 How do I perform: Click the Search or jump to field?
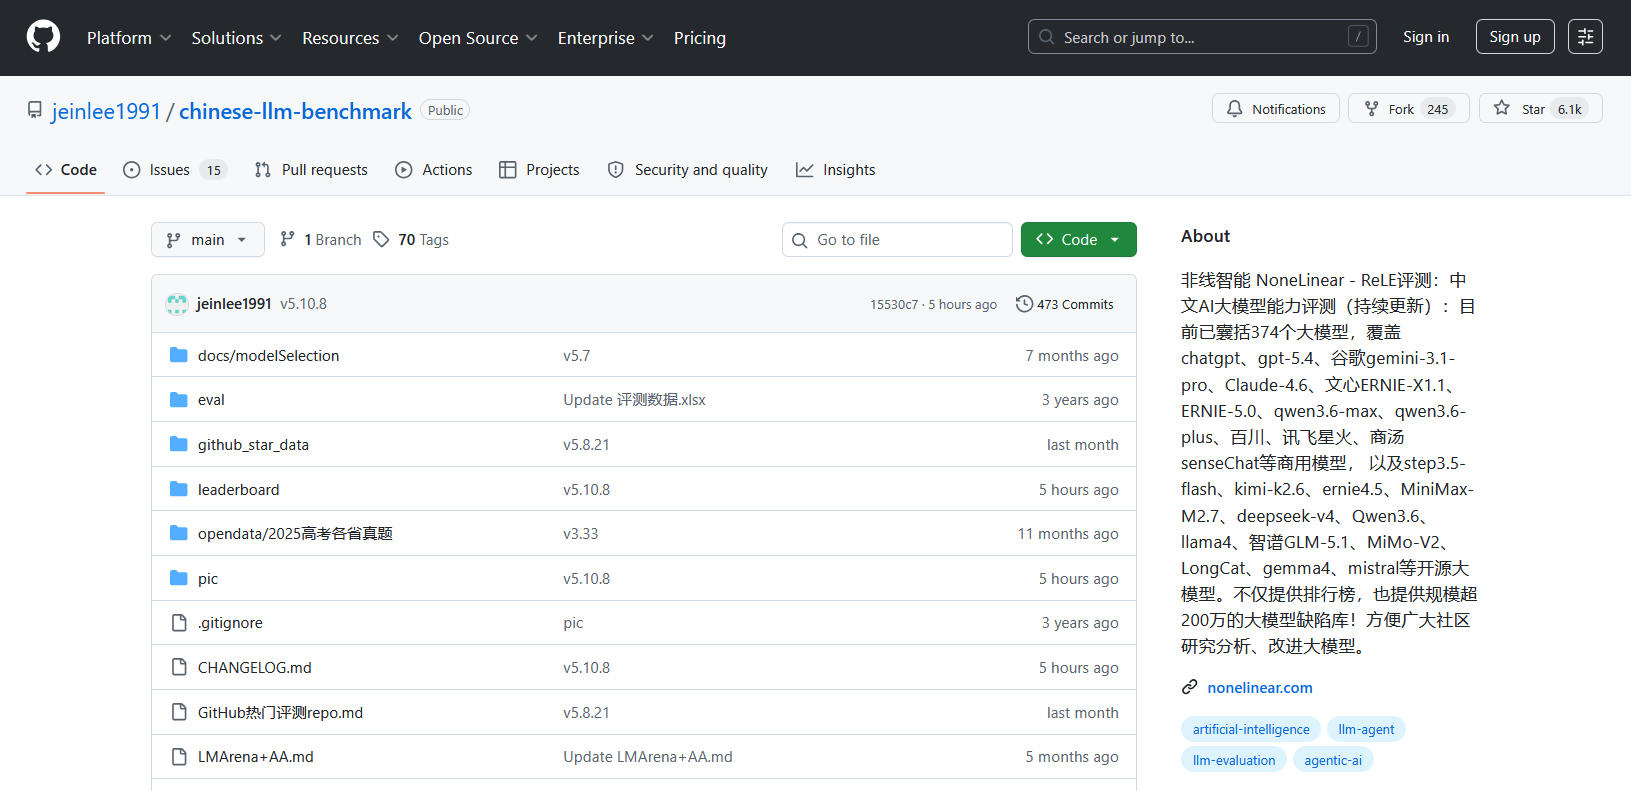click(x=1202, y=37)
